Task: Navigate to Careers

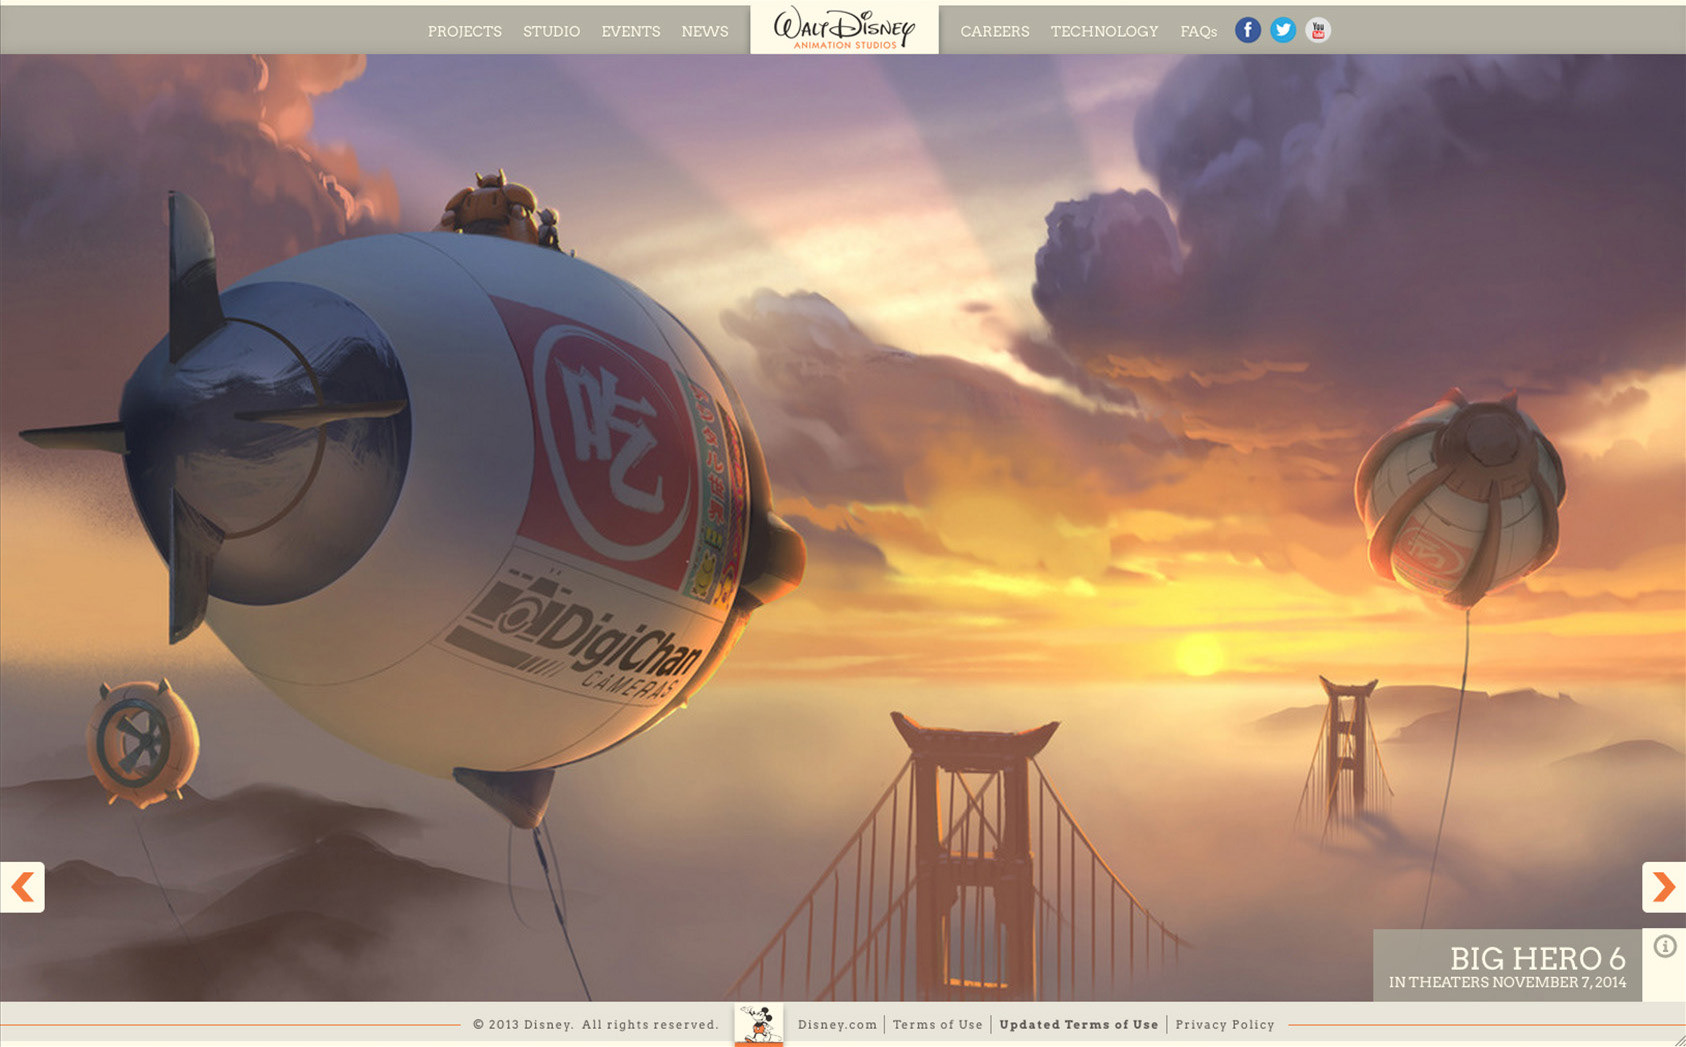Action: [x=995, y=31]
